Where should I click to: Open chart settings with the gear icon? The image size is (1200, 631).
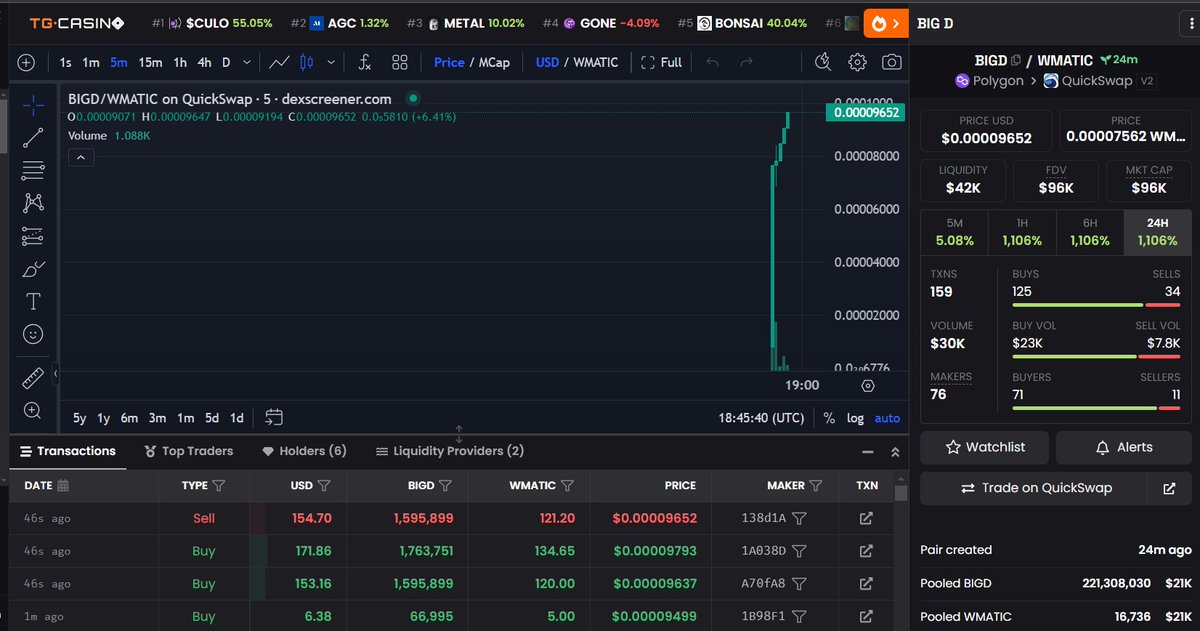click(x=857, y=62)
